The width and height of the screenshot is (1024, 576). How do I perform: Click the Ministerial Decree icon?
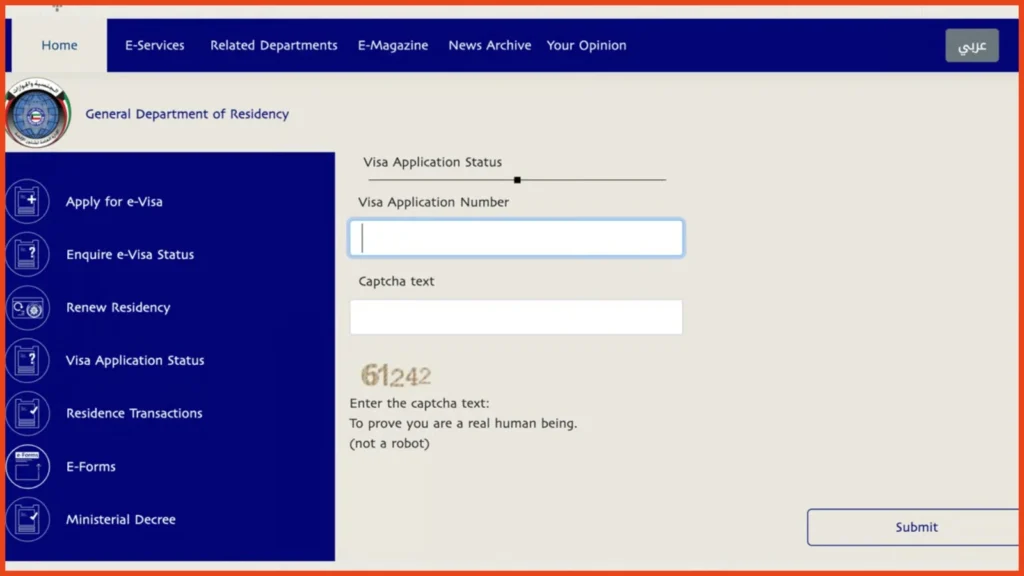[27, 519]
